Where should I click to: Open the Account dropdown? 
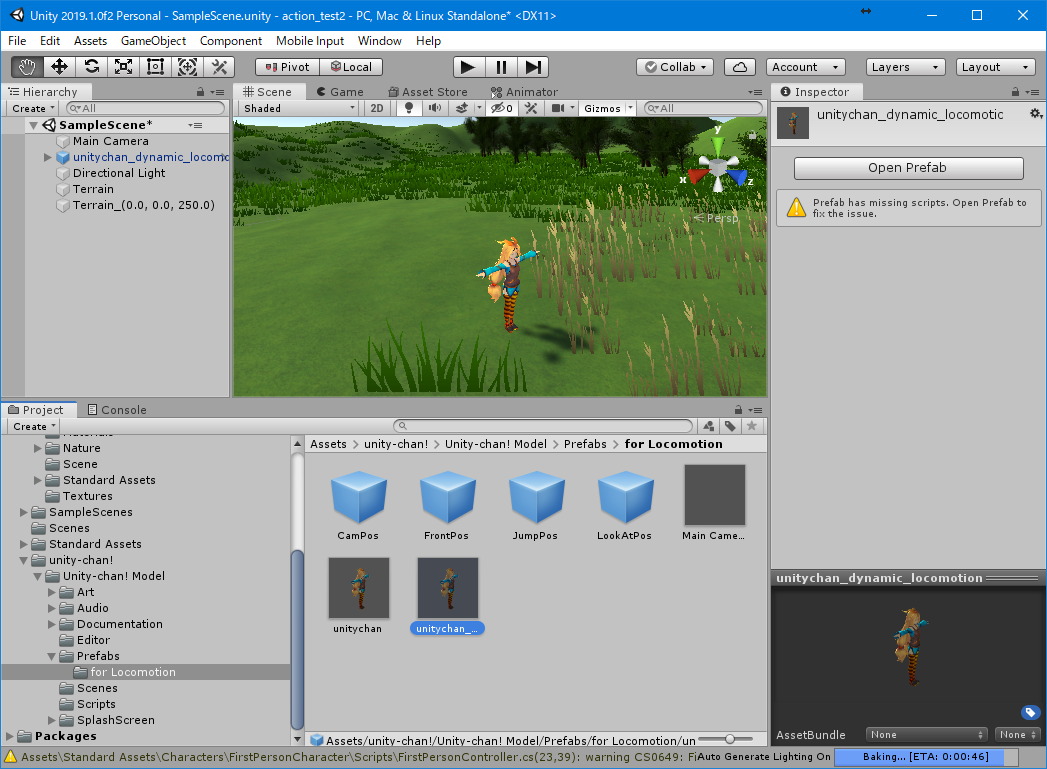(805, 67)
